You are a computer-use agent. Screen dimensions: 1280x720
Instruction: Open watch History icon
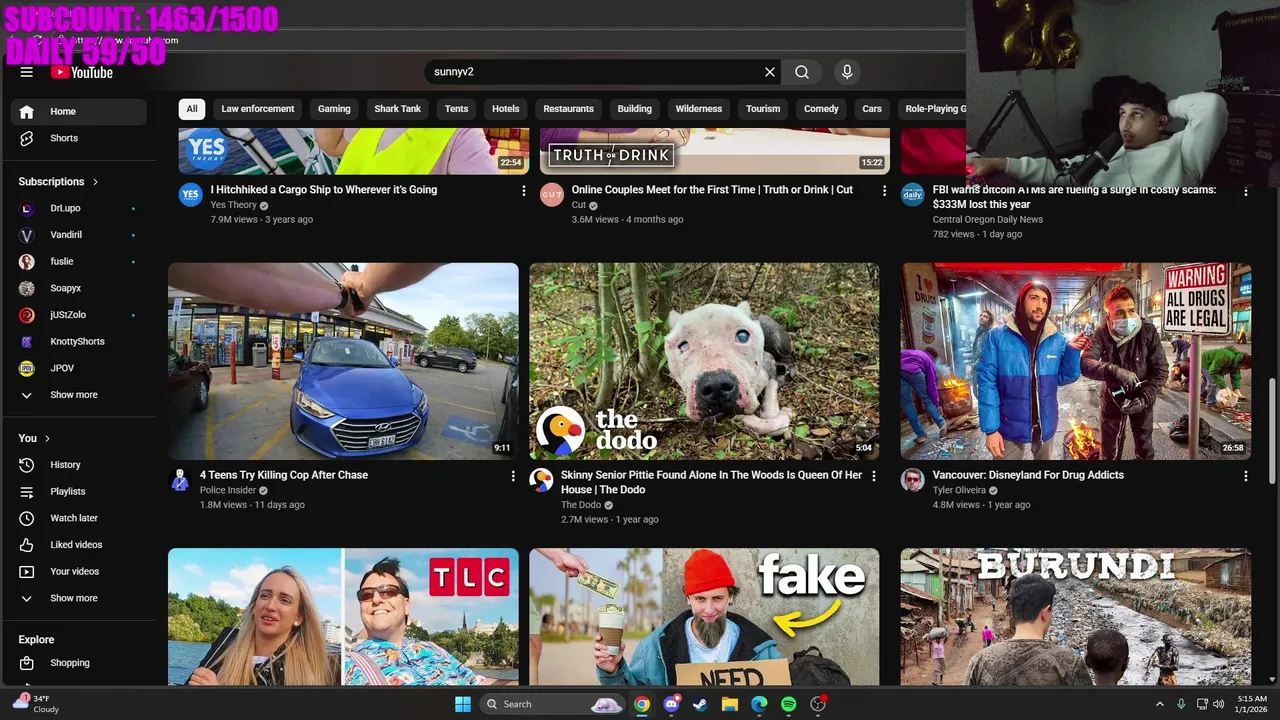27,465
